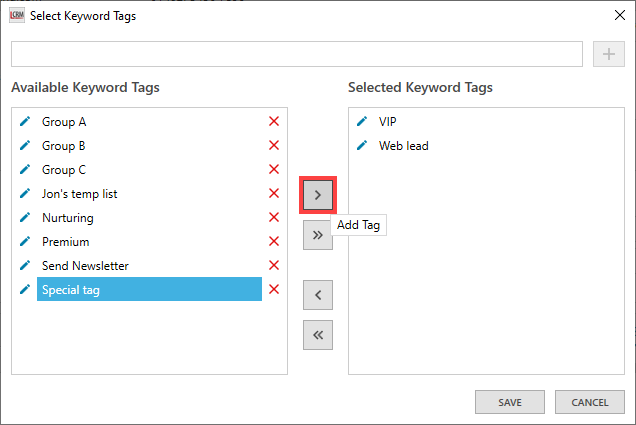The height and width of the screenshot is (425, 636).
Task: Remove tag using single left arrow button
Action: point(317,295)
